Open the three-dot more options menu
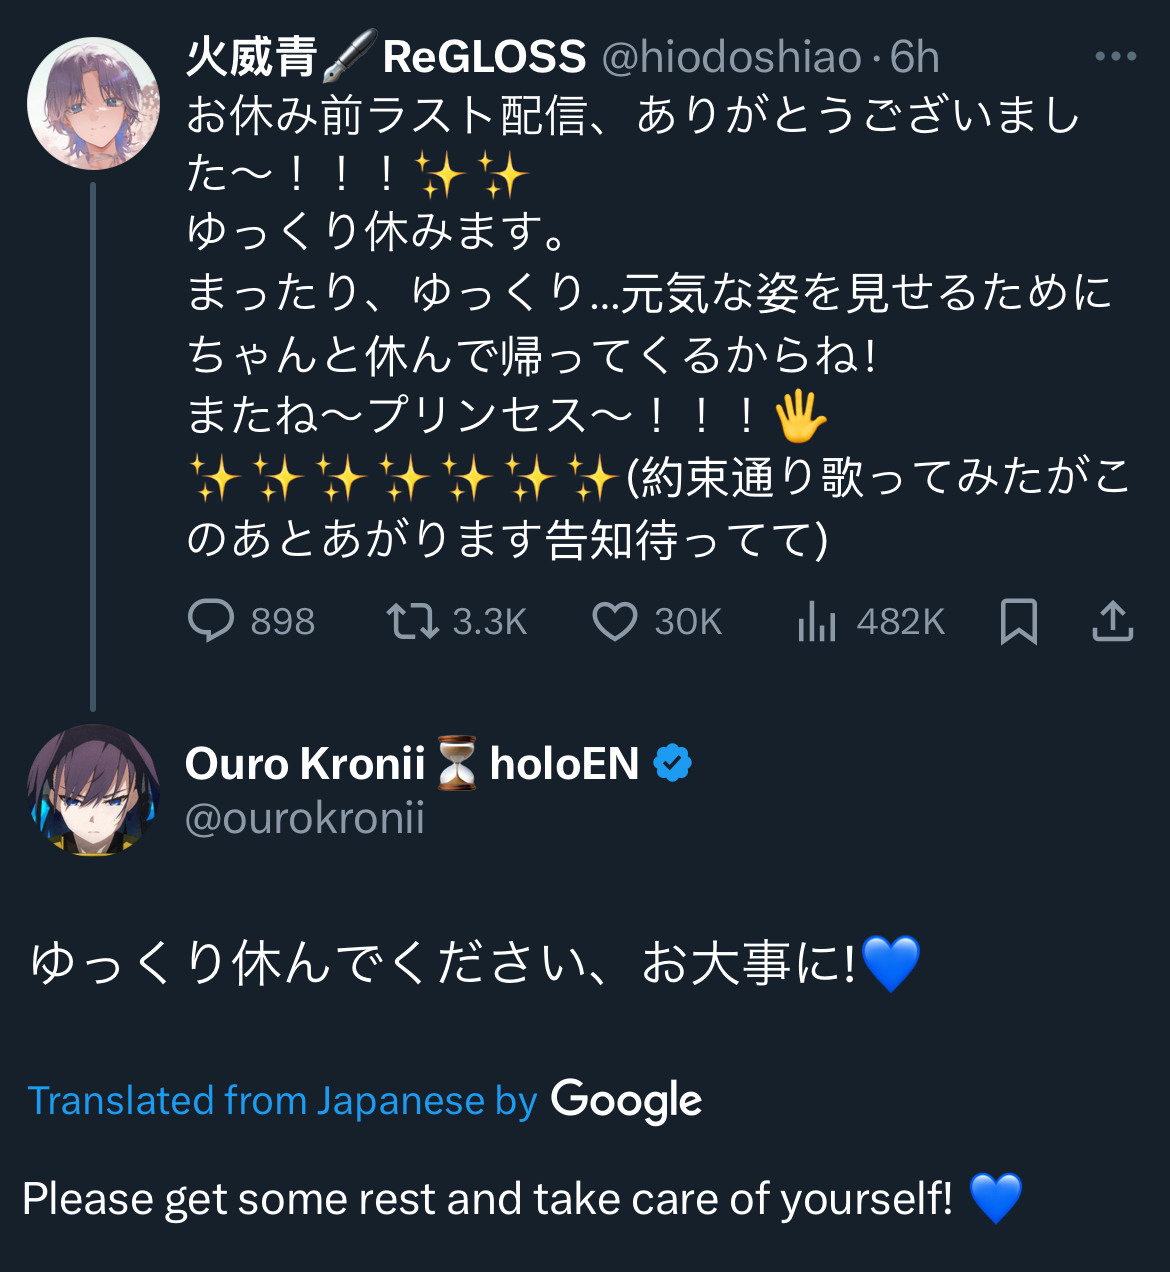 coord(1115,56)
